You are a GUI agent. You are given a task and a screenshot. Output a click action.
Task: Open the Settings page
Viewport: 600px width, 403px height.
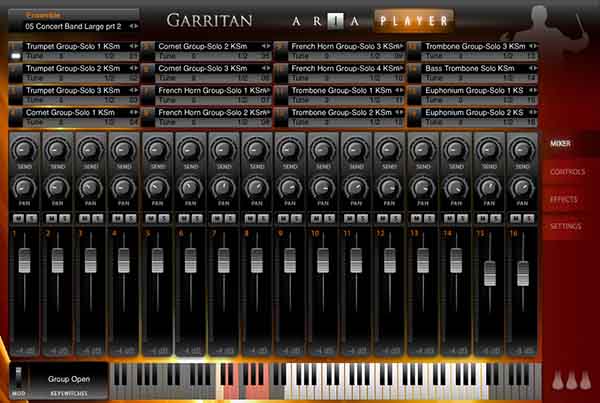pyautogui.click(x=565, y=226)
